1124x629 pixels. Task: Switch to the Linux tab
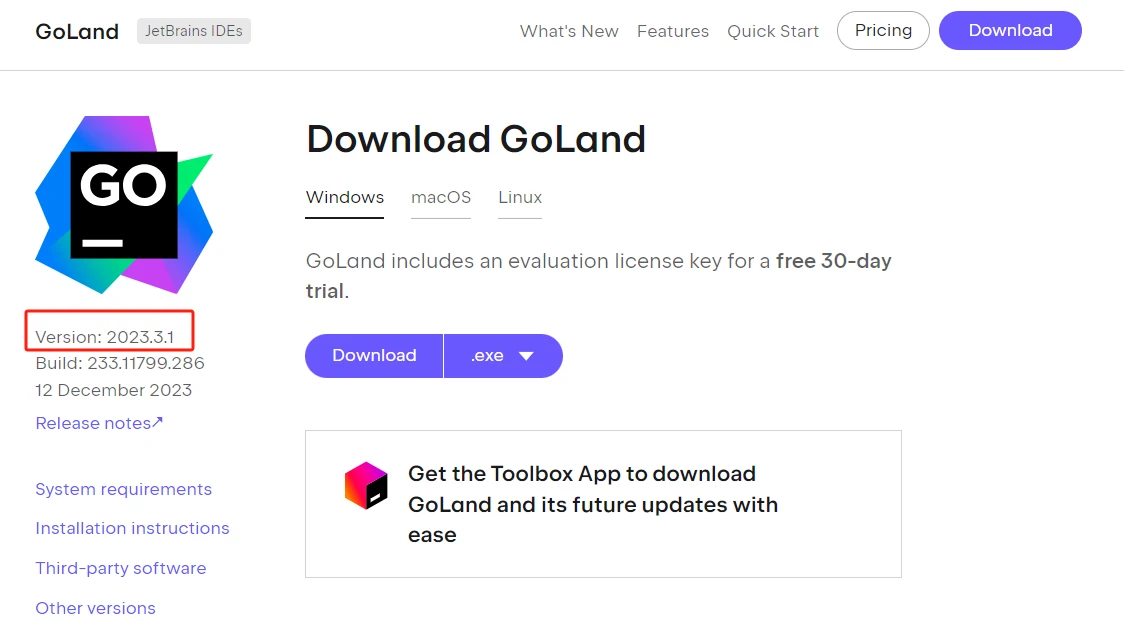point(520,197)
